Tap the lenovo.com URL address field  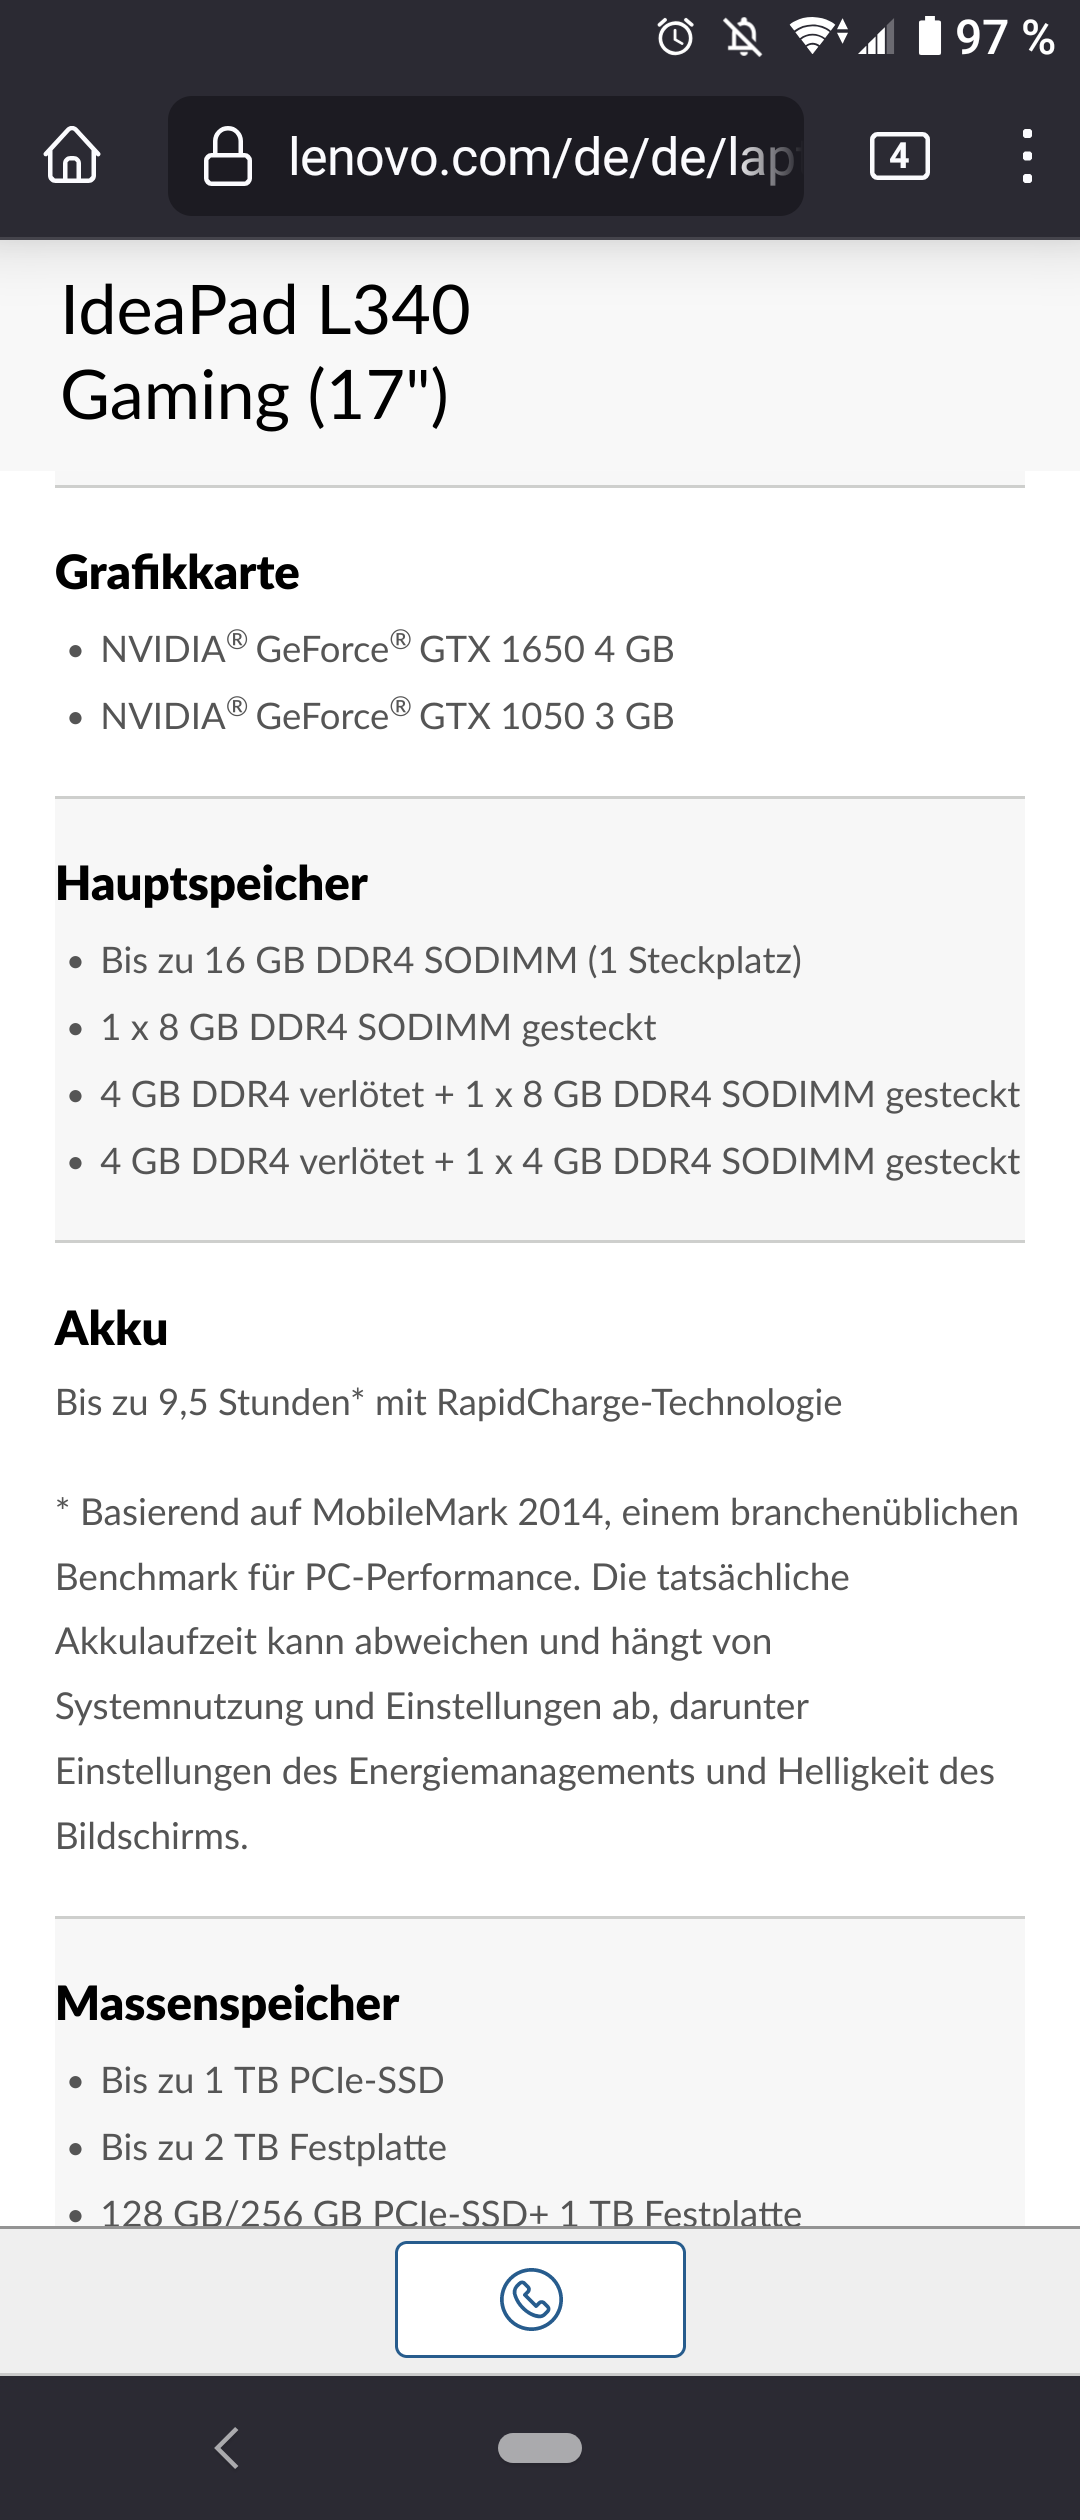coord(540,157)
